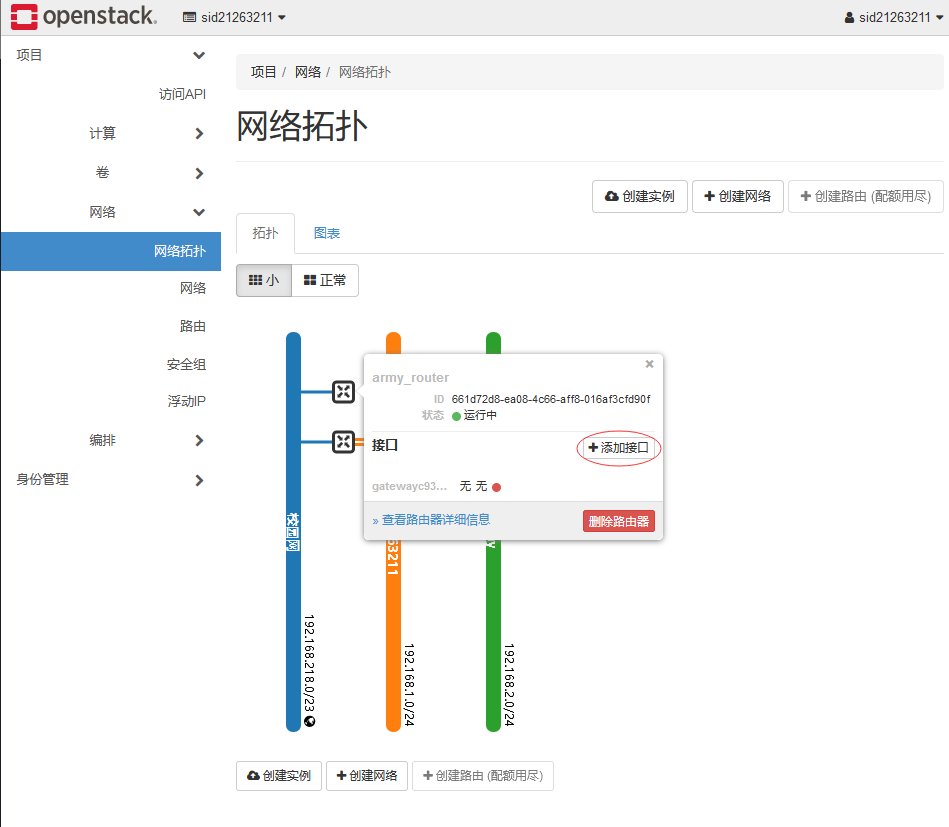Open the 访问API sidebar item
The height and width of the screenshot is (827, 949).
pos(182,94)
